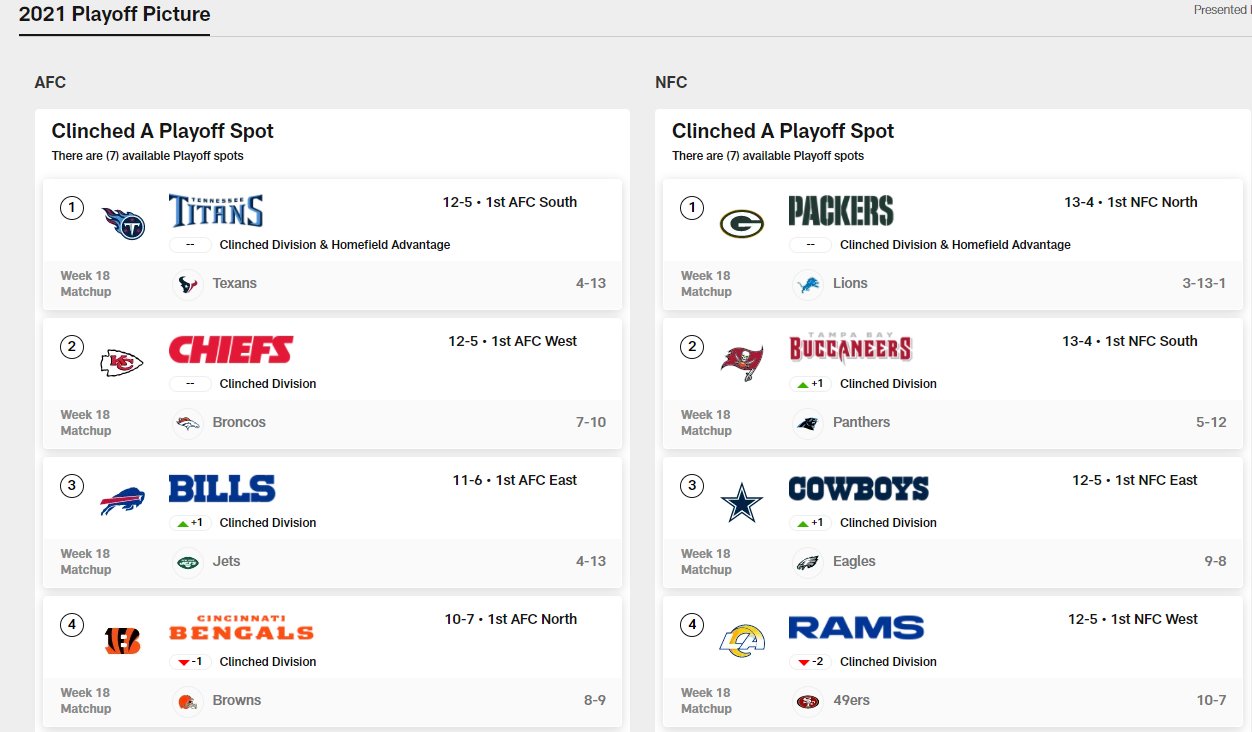This screenshot has width=1252, height=732.
Task: Click the Bills 11-6 1st AFC East record
Action: 515,480
